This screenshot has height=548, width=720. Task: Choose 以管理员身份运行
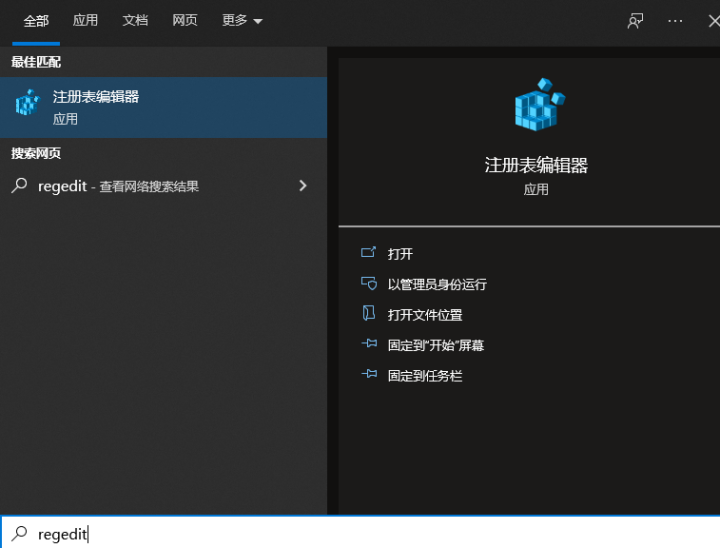(x=437, y=284)
